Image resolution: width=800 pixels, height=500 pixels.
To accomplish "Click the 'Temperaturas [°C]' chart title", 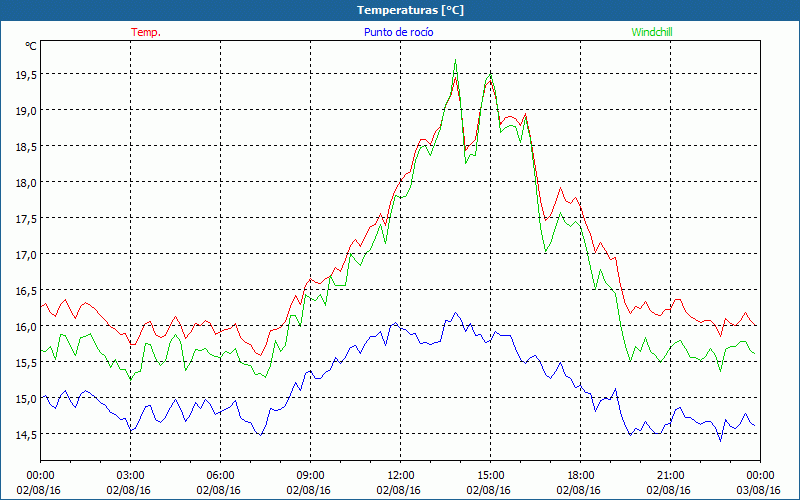I will [x=410, y=10].
